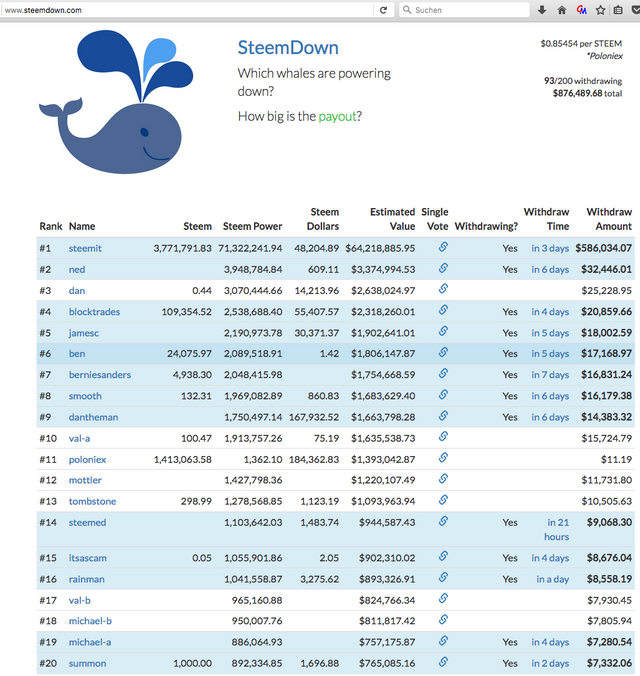Open the single vote link icon for poloniex
The height and width of the screenshot is (676, 640).
coord(443,457)
